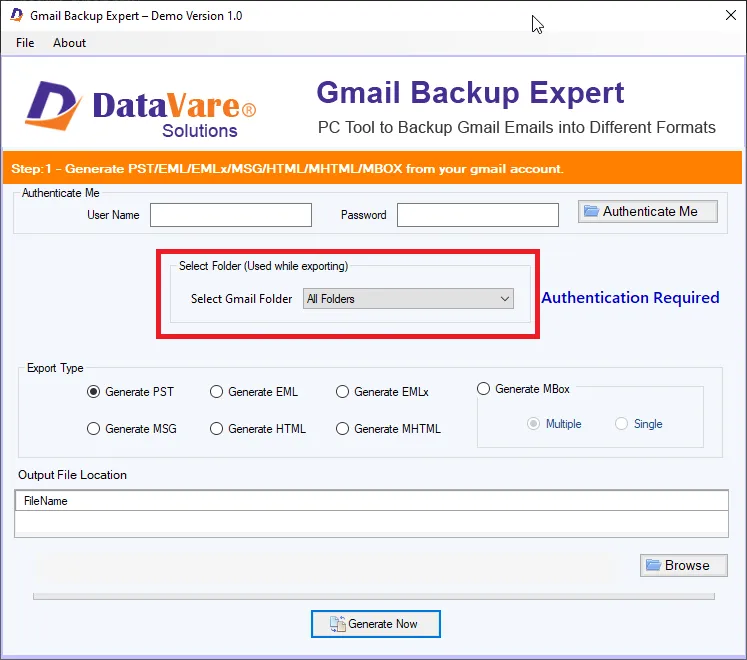
Task: Click the Password input field
Action: (x=477, y=215)
